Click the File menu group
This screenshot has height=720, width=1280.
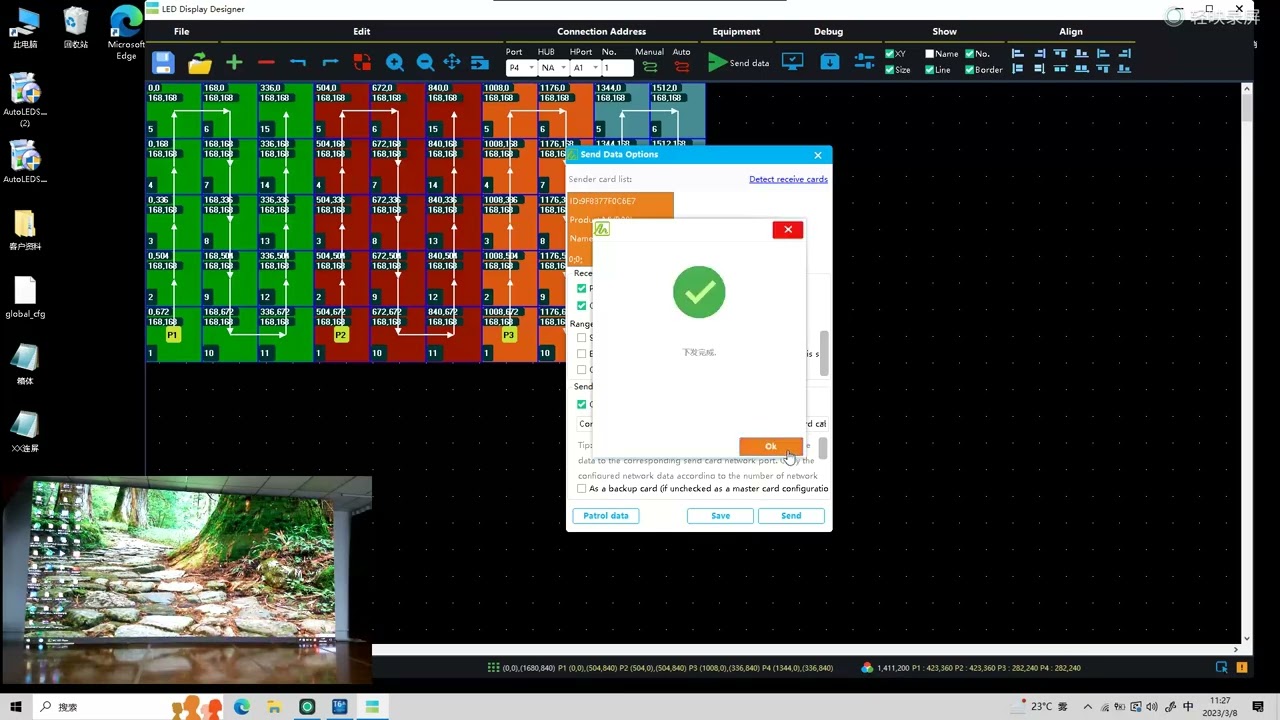pos(181,31)
